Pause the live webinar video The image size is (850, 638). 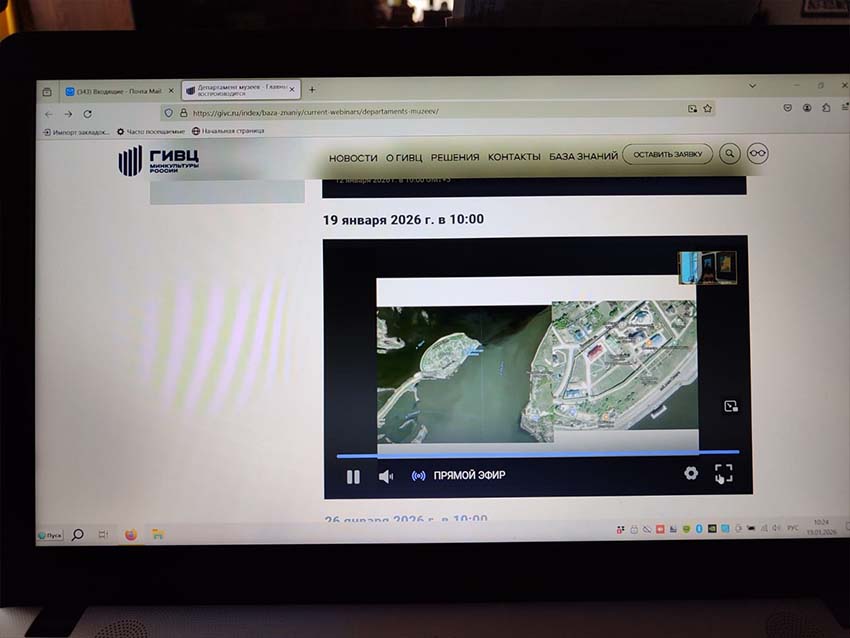pyautogui.click(x=353, y=476)
